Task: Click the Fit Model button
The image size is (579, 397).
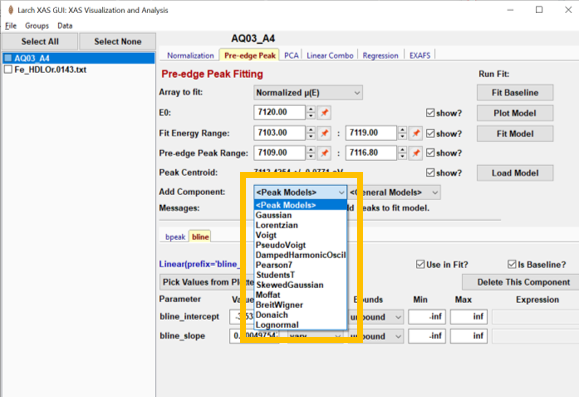Action: pos(515,134)
